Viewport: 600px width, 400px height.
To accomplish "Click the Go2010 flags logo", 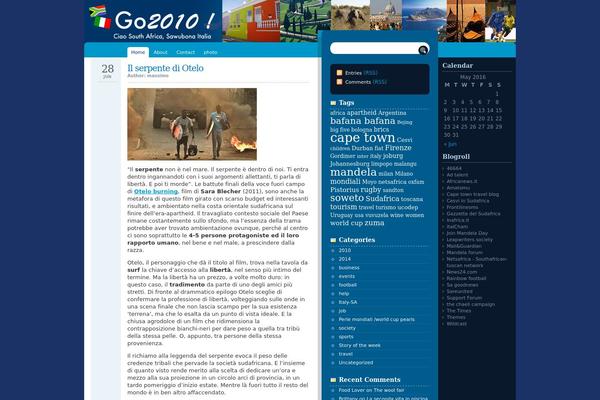I will 100,17.
